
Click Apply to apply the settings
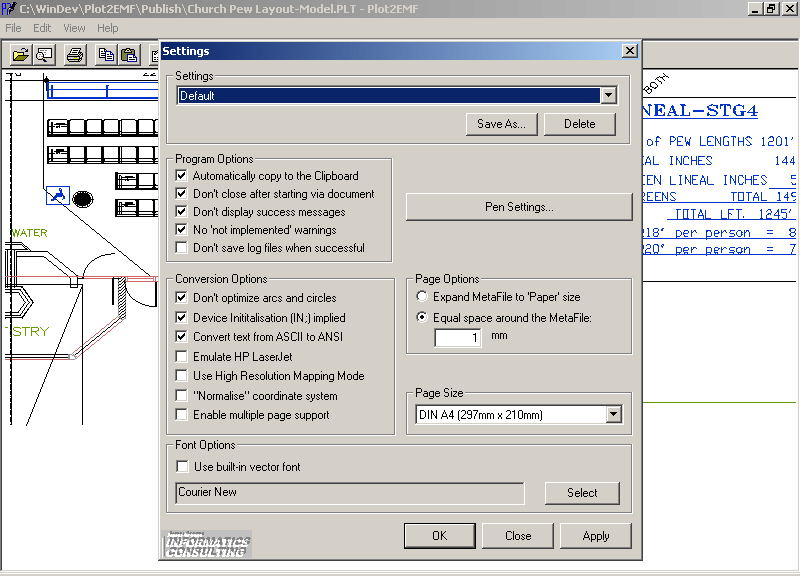point(596,536)
